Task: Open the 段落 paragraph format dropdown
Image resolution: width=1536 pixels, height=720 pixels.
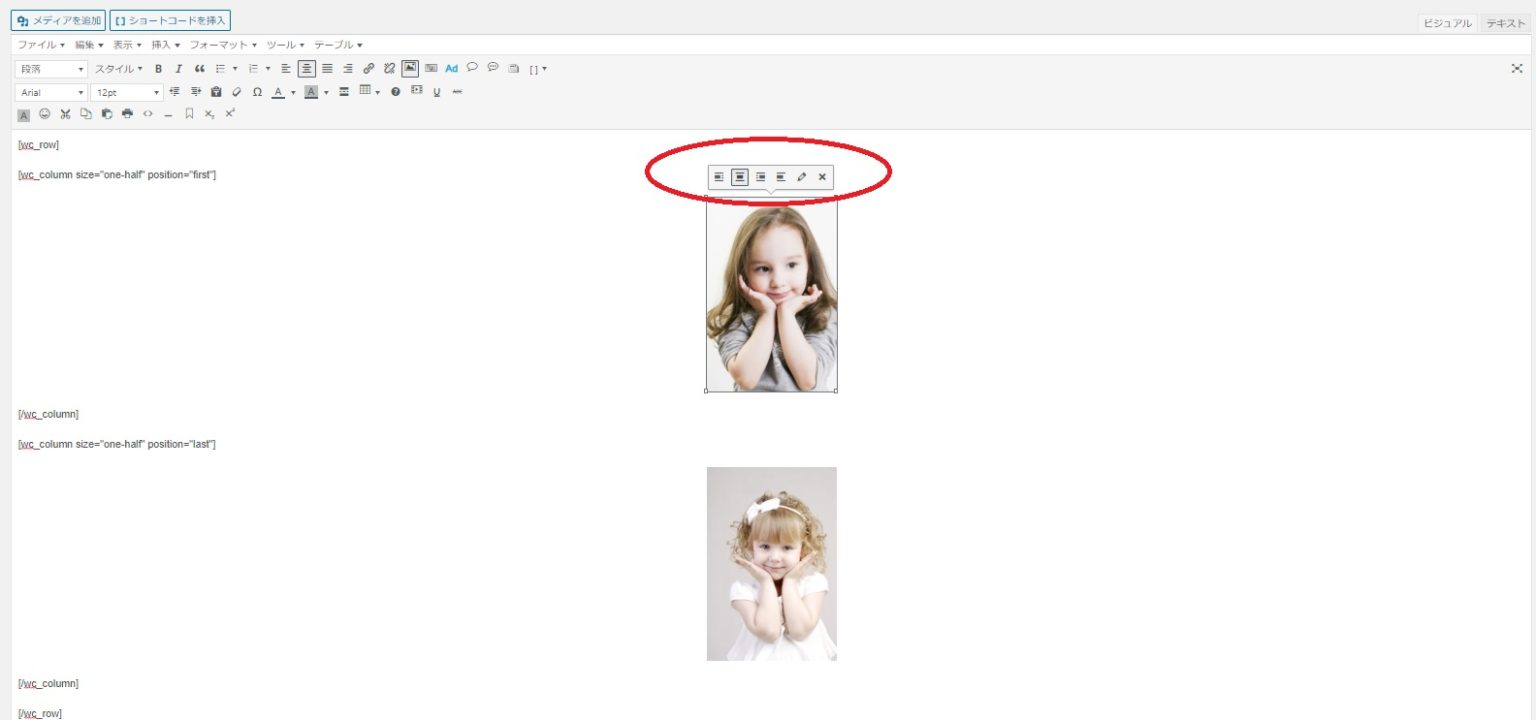Action: coord(52,69)
